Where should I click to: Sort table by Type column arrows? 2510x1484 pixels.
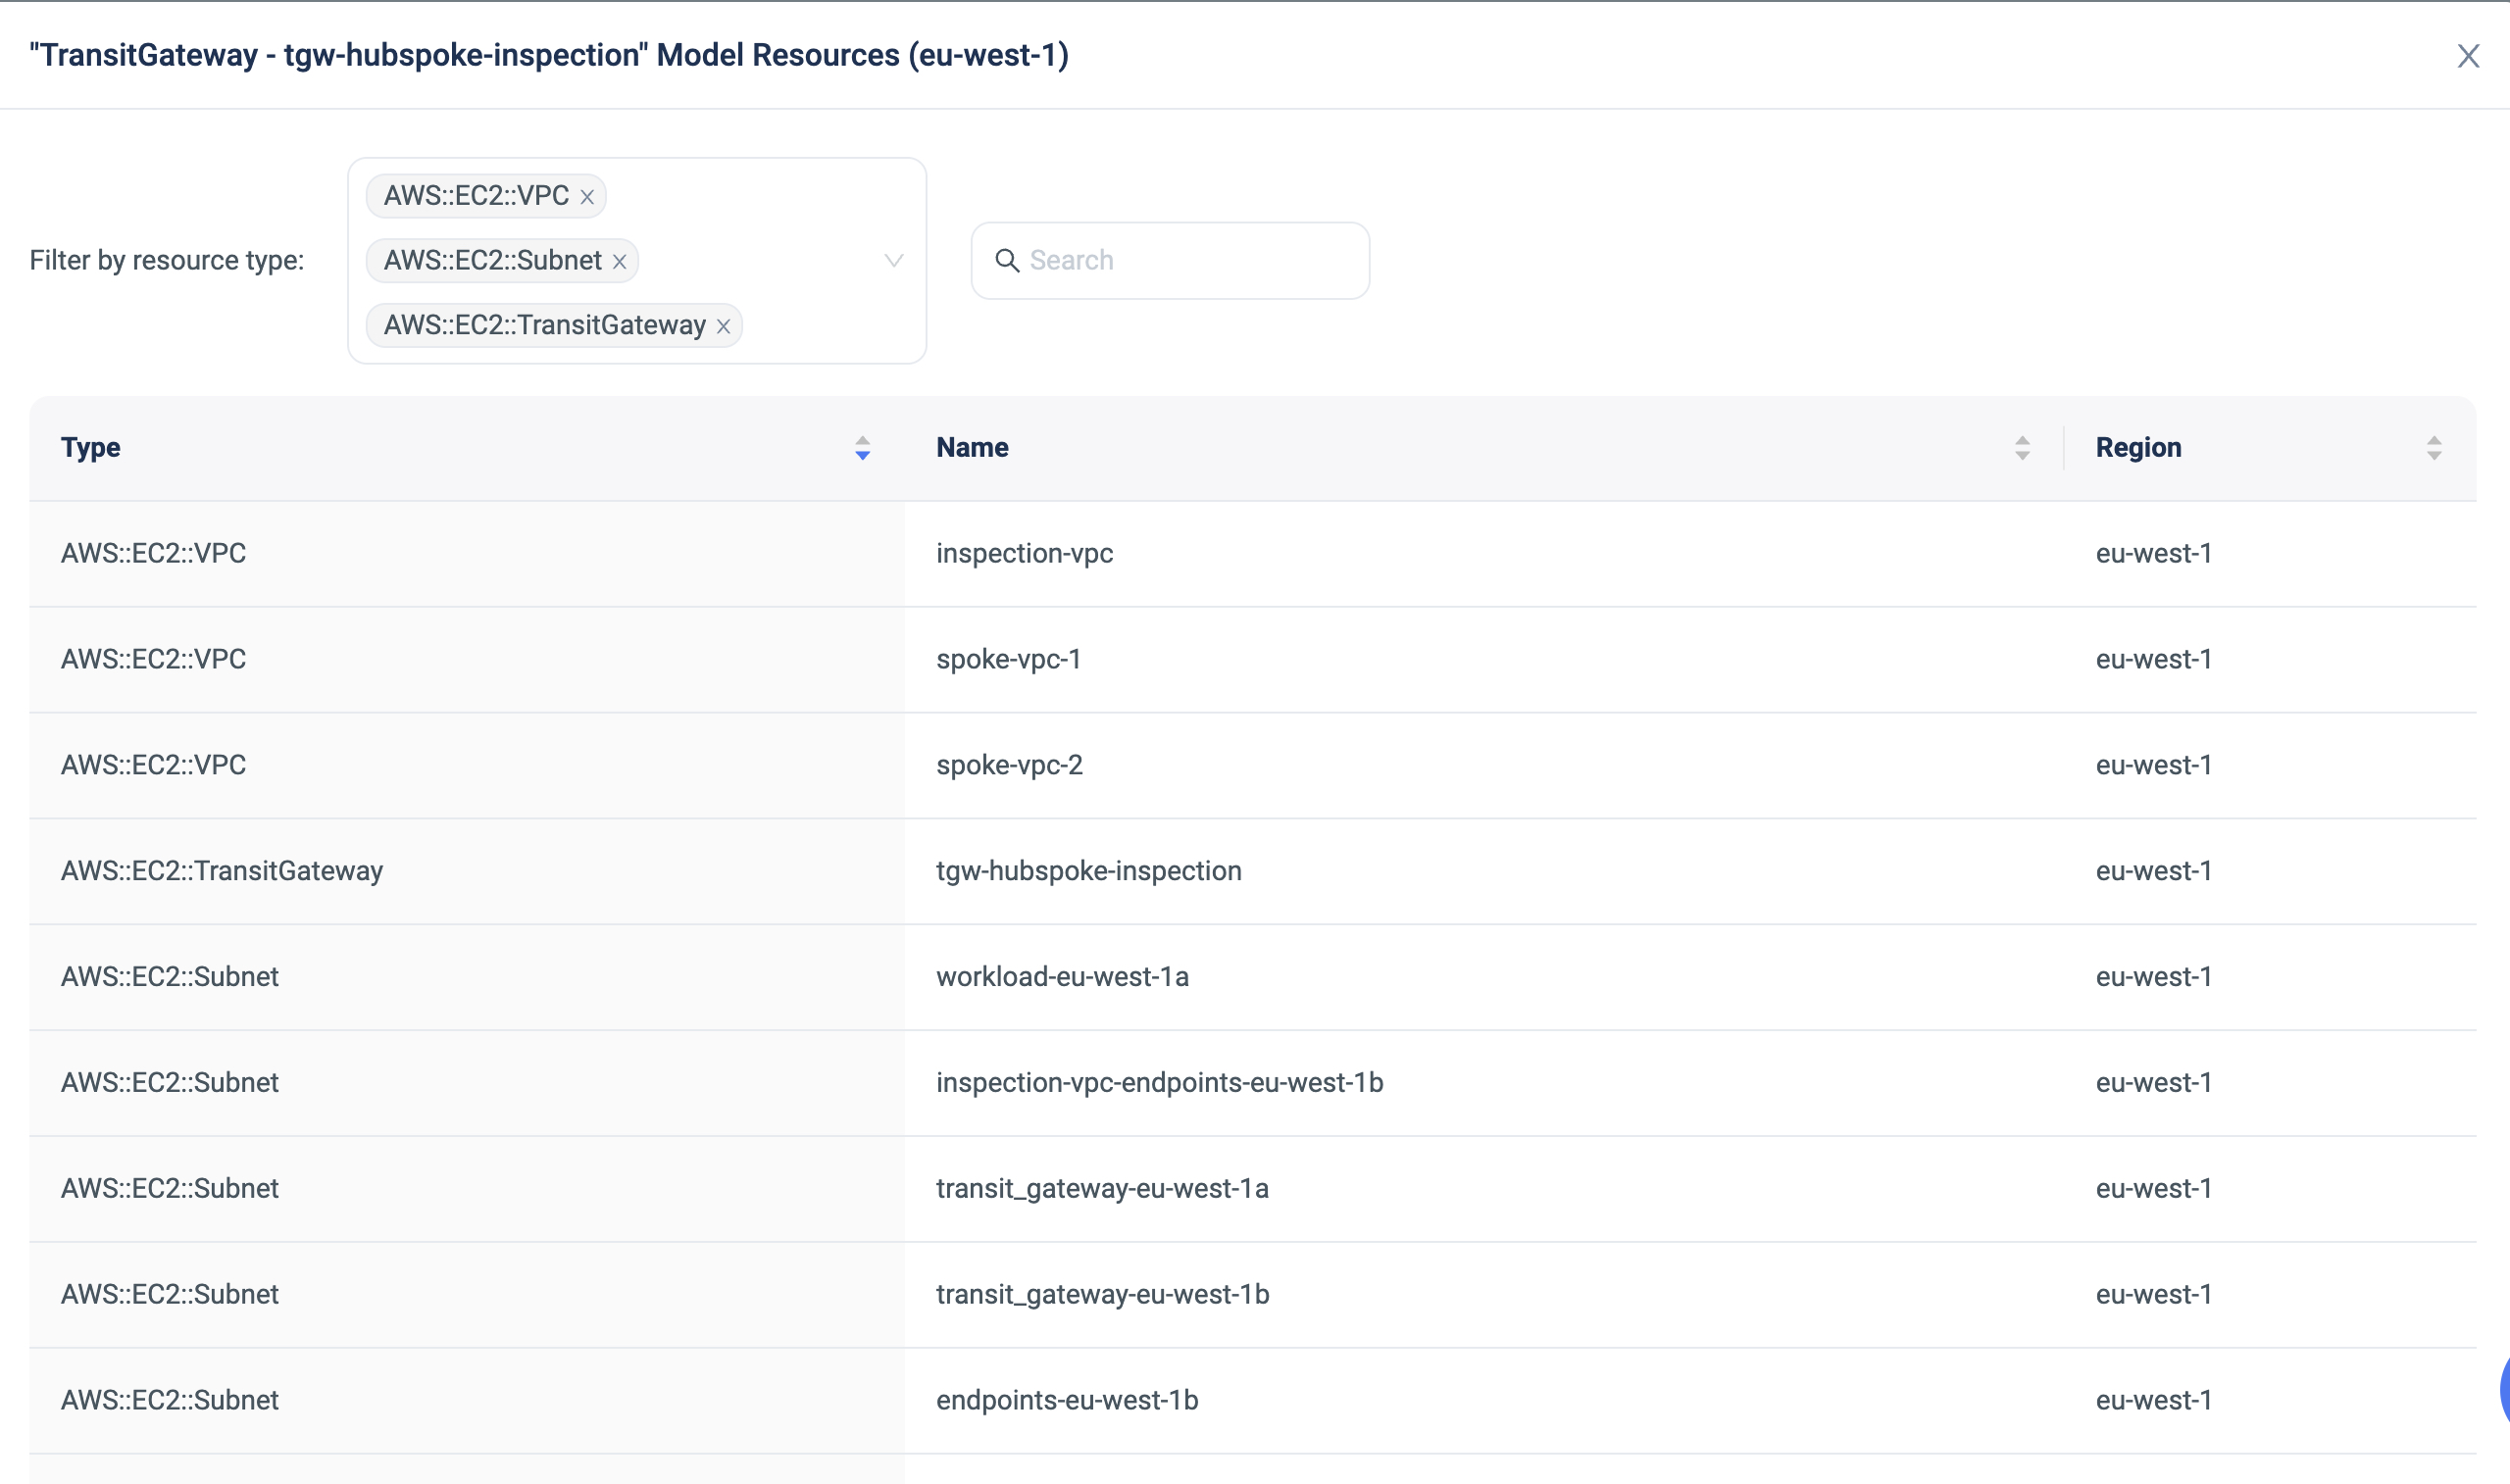[862, 448]
